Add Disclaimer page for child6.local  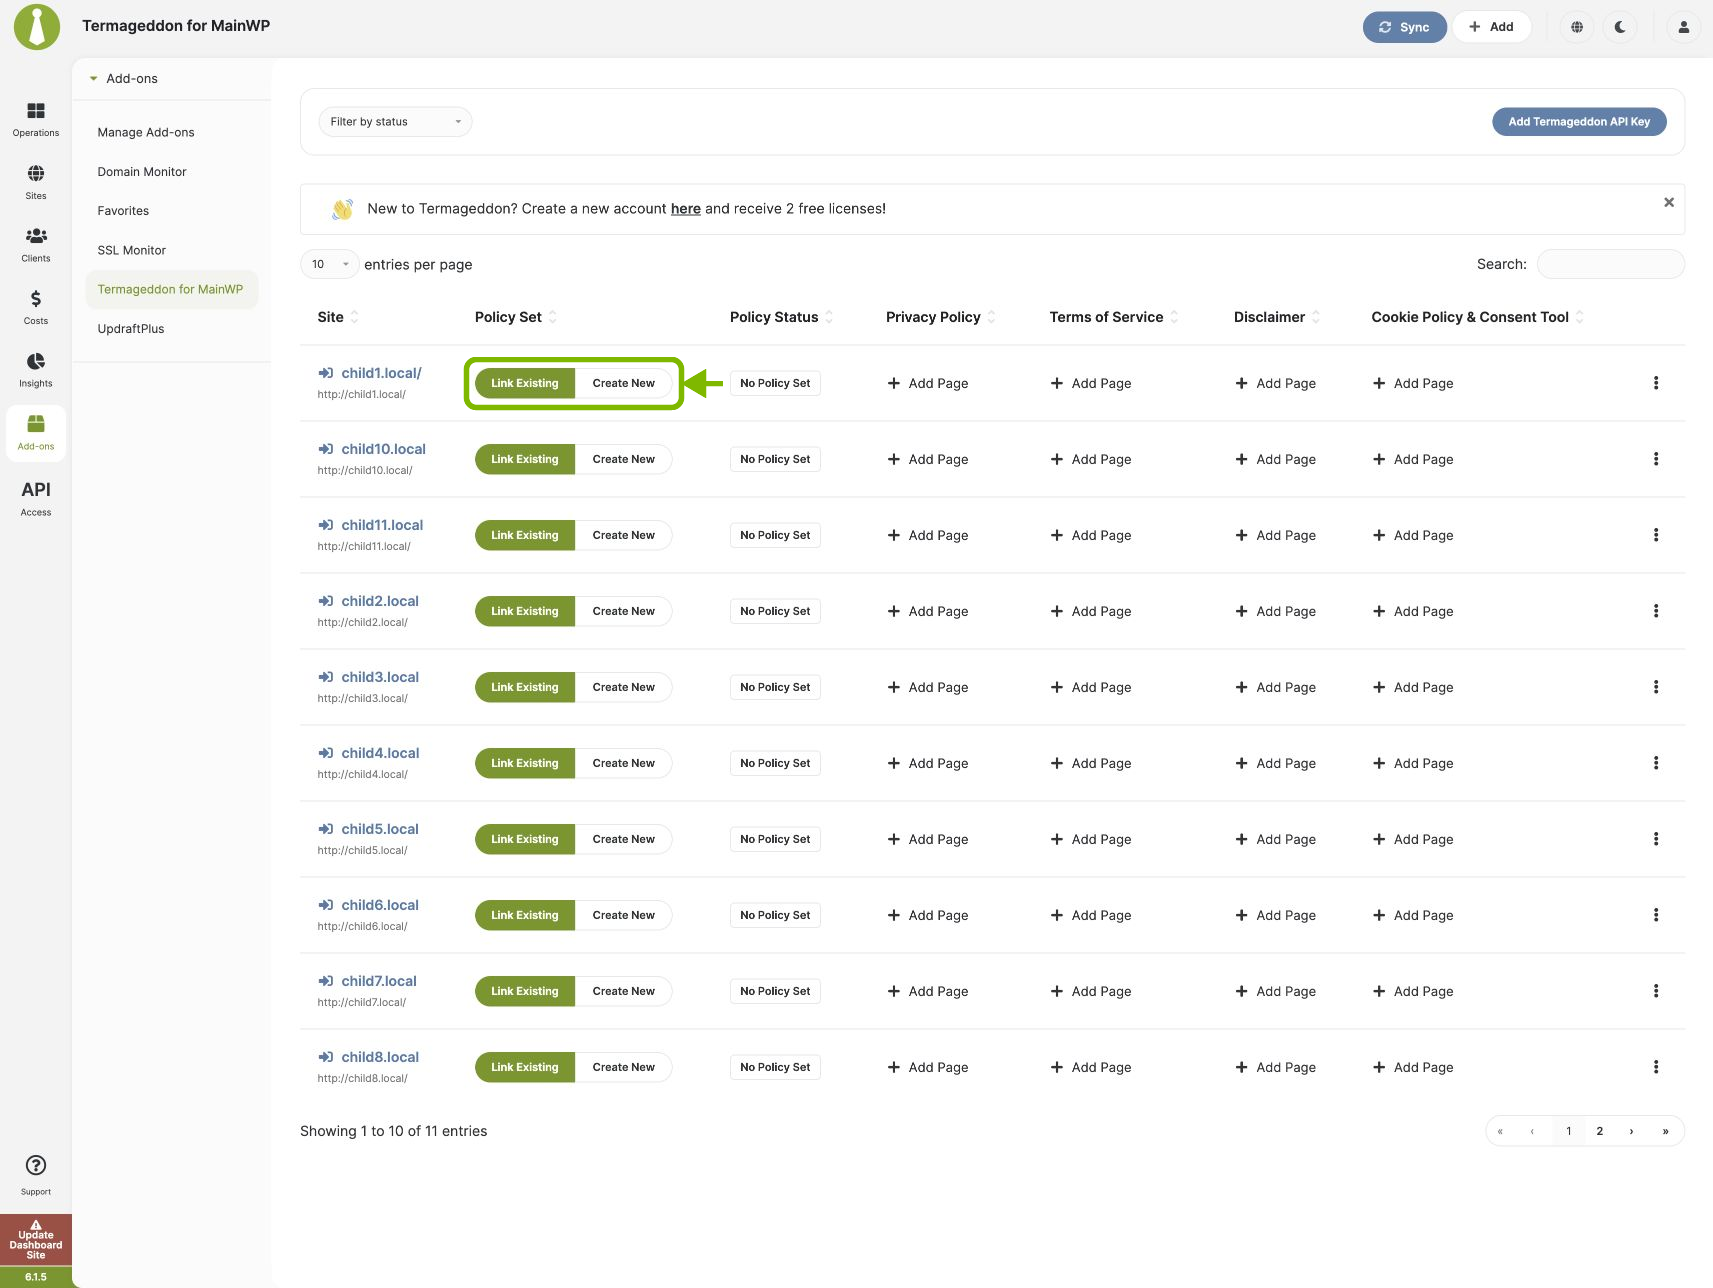[x=1275, y=915]
